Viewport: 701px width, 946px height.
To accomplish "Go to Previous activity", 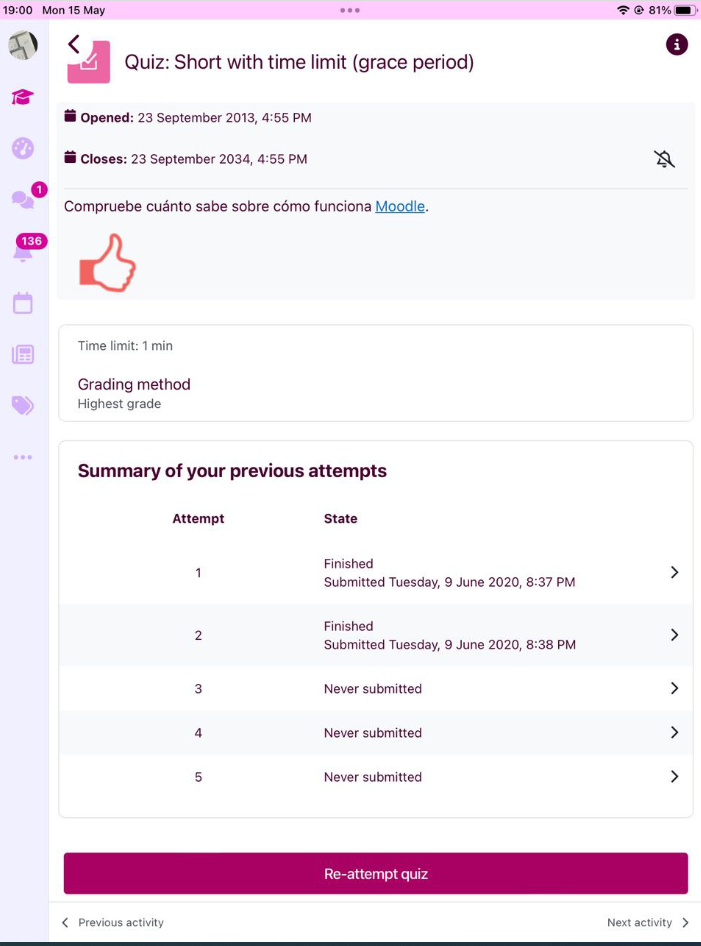I will click(113, 922).
